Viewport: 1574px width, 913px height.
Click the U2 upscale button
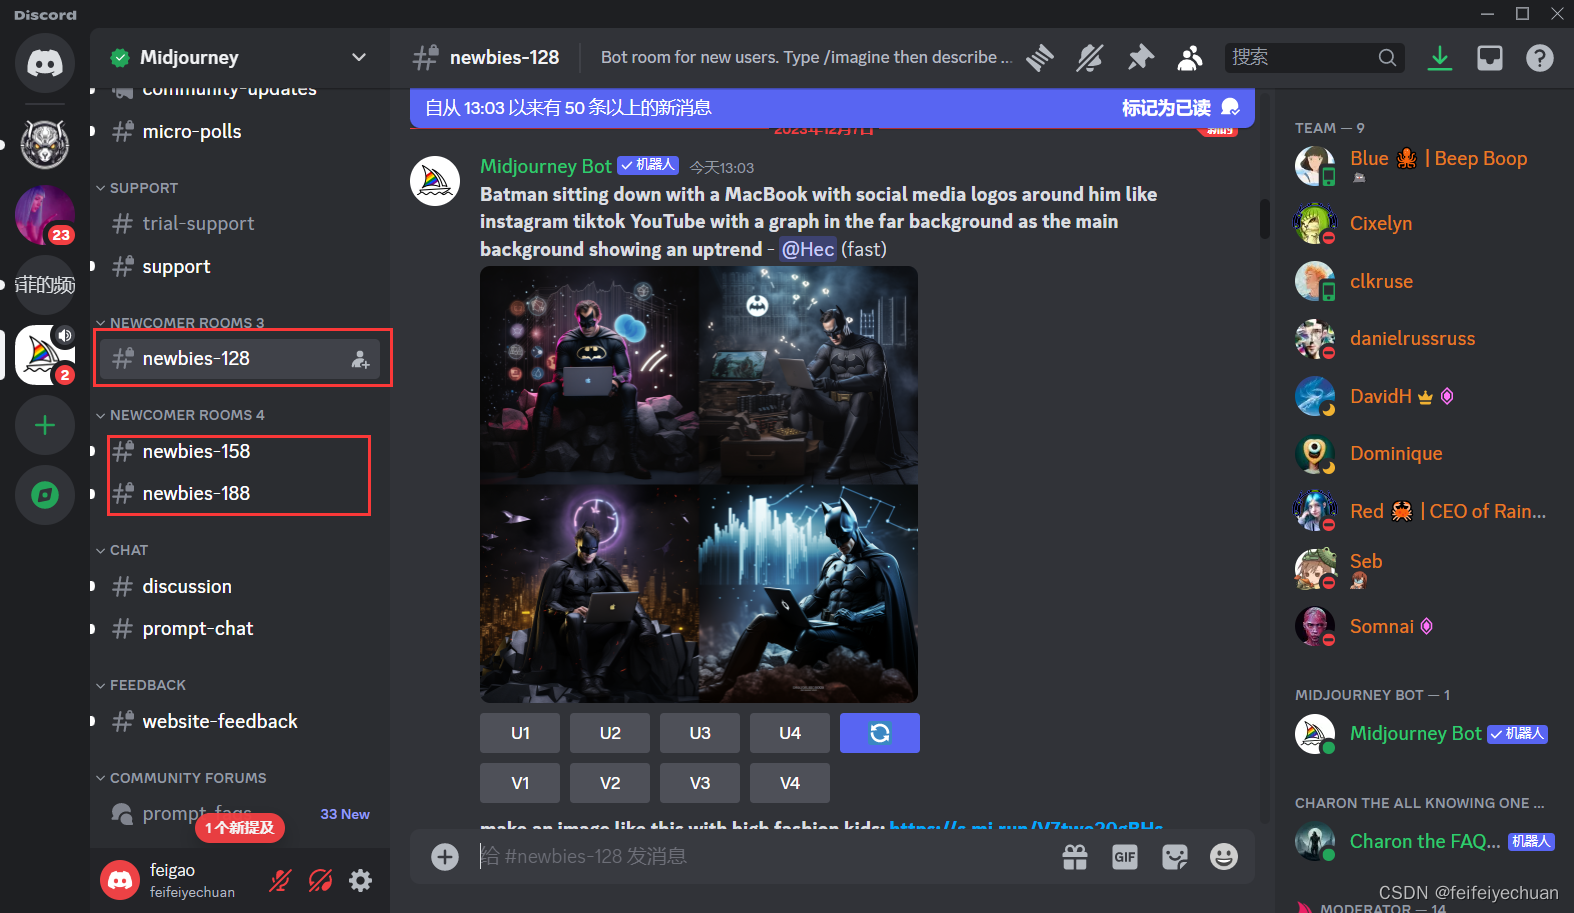tap(610, 733)
